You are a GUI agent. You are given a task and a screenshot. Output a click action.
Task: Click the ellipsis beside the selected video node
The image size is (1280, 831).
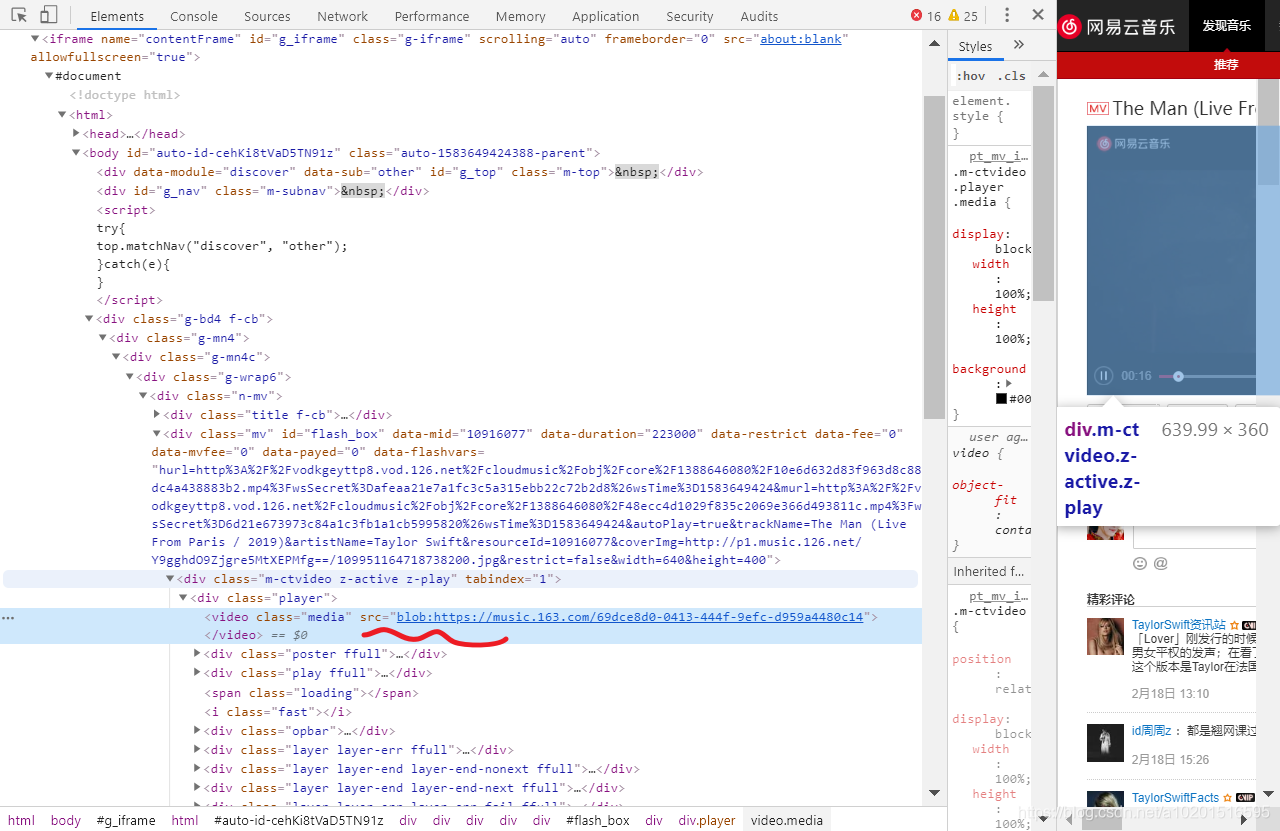click(9, 618)
